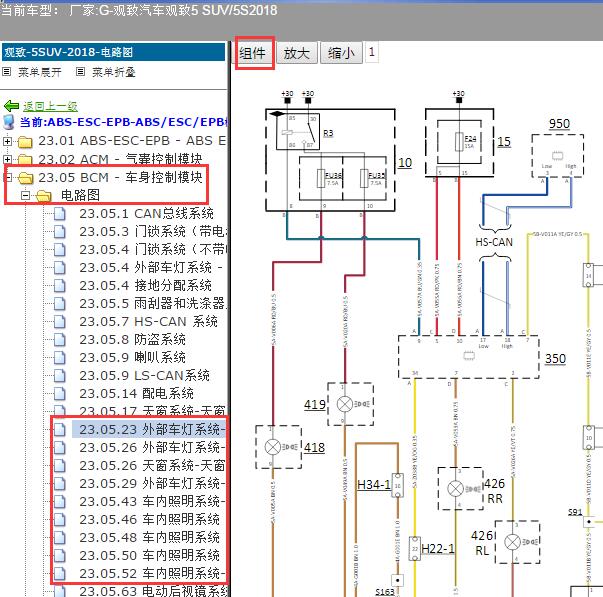Viewport: 603px width, 597px height.
Task: Click the lamp symbol of component 418
Action: click(x=273, y=447)
